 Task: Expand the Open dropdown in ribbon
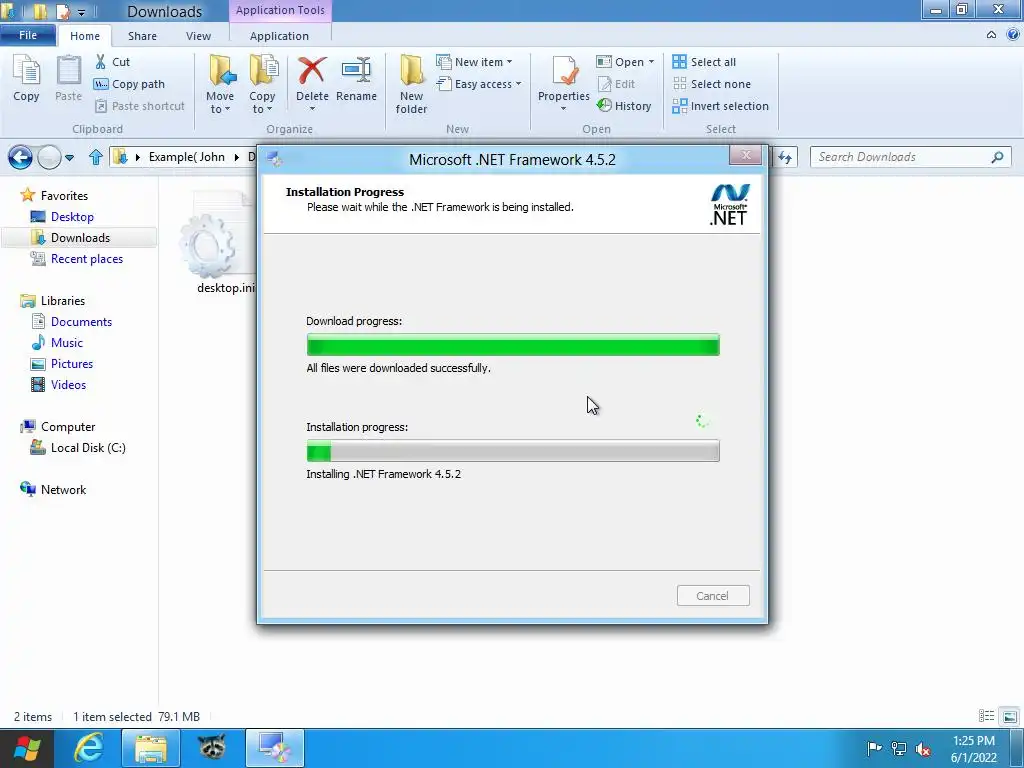click(x=625, y=62)
